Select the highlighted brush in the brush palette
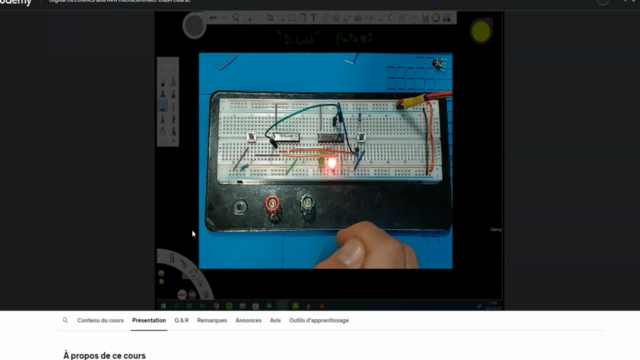The width and height of the screenshot is (640, 360). pyautogui.click(x=163, y=107)
